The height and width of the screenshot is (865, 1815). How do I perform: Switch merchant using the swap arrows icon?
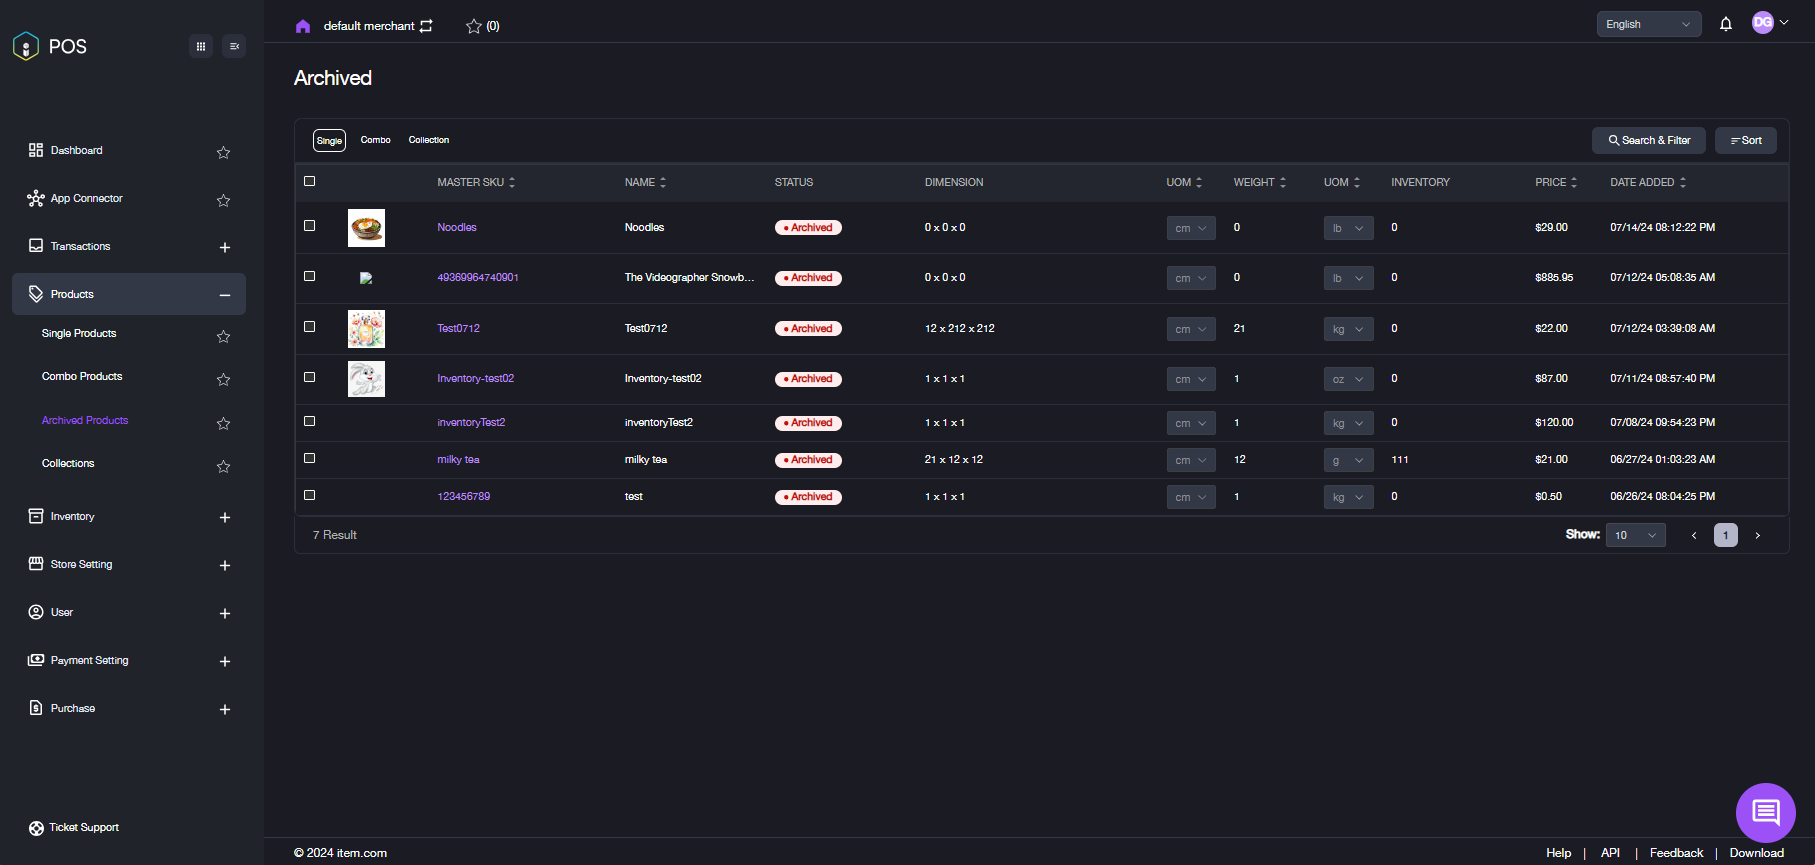[427, 26]
